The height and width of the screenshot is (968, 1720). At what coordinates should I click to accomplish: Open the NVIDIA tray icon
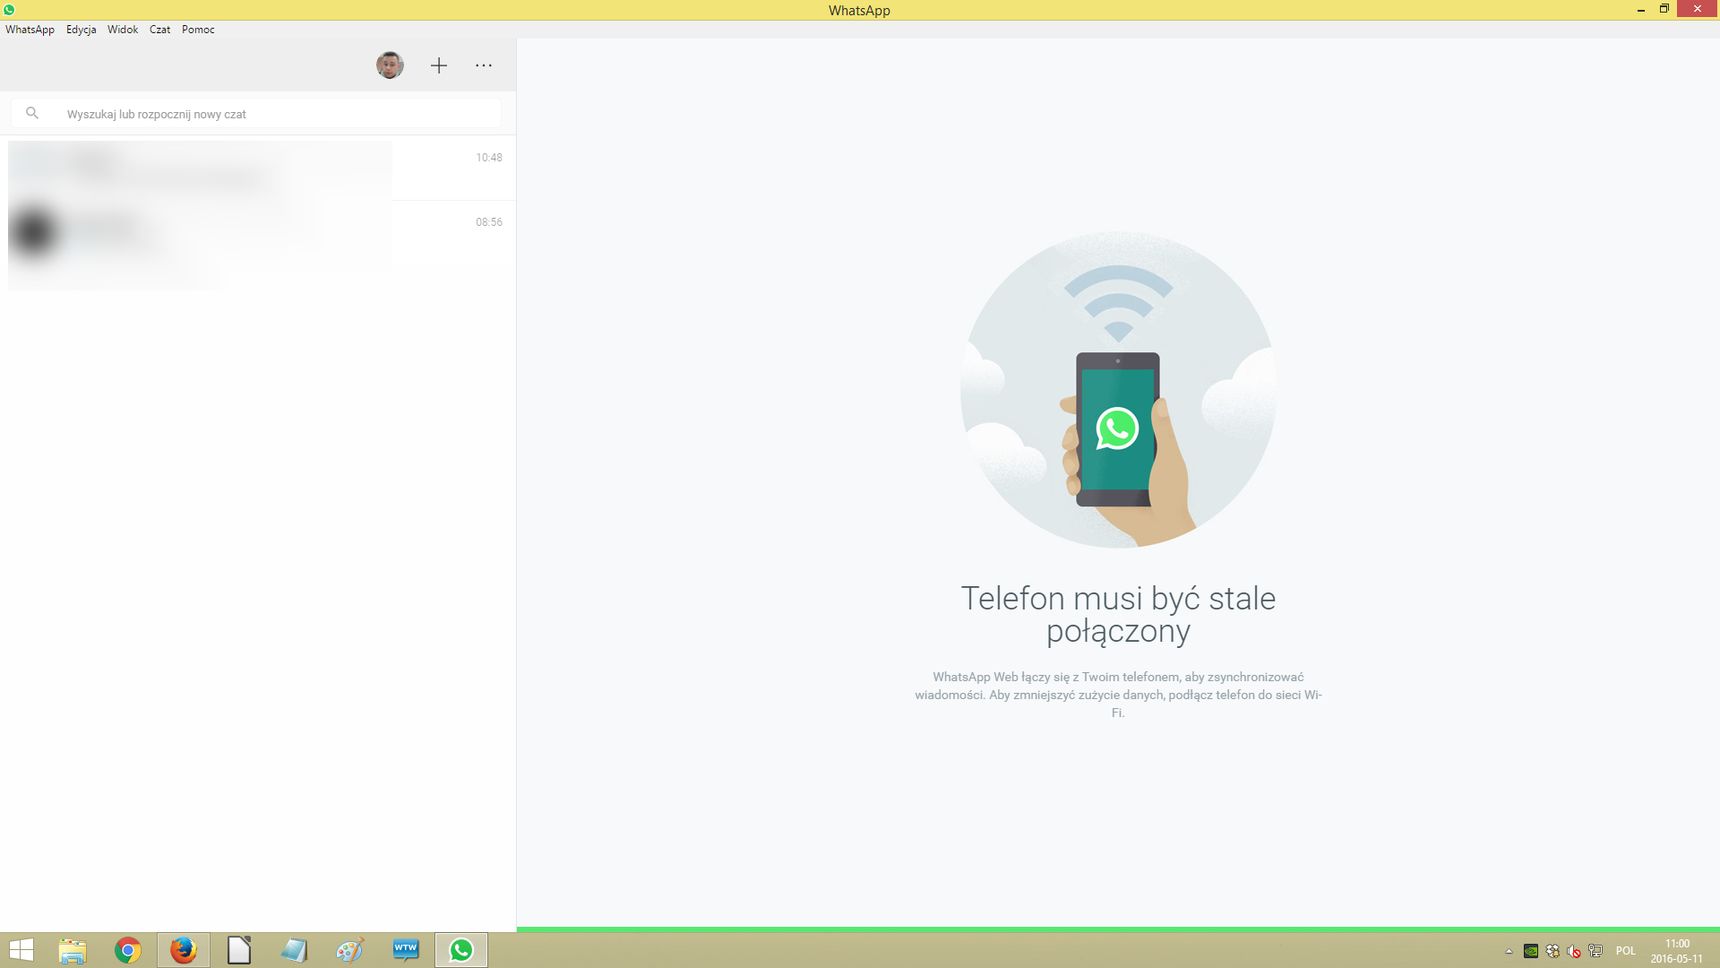click(x=1531, y=951)
